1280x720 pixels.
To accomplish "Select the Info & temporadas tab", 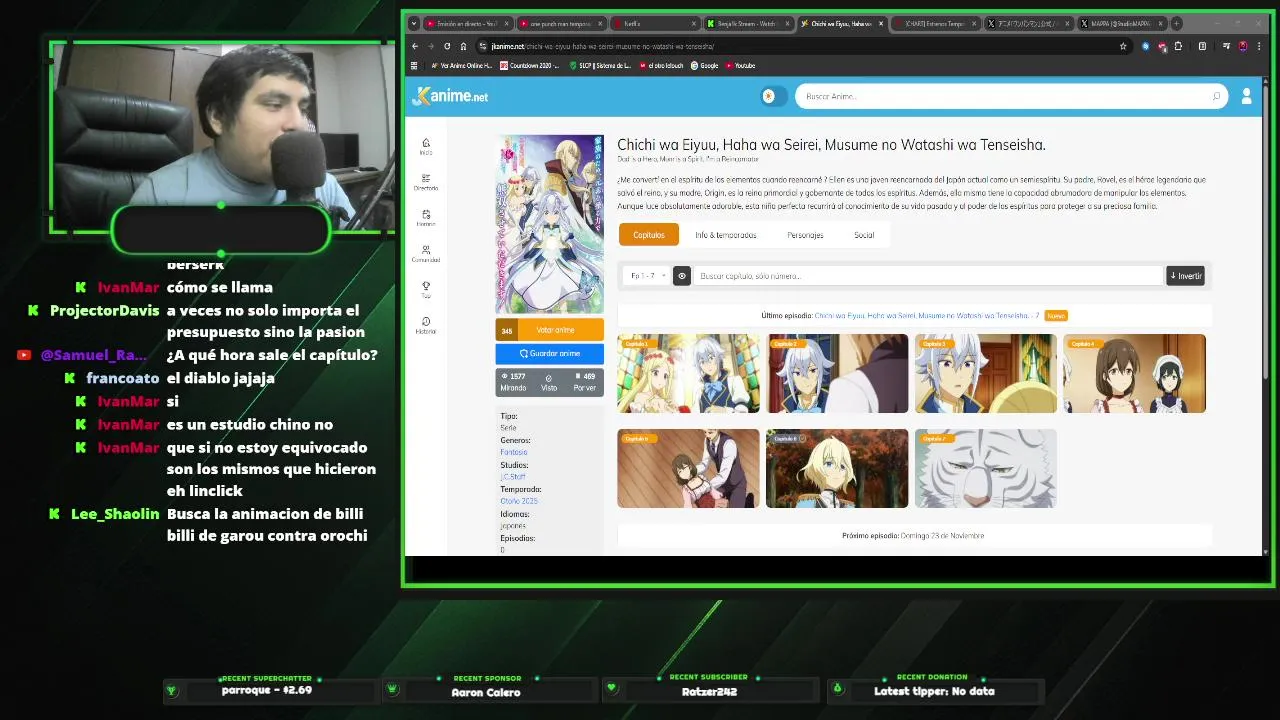I will (x=726, y=235).
